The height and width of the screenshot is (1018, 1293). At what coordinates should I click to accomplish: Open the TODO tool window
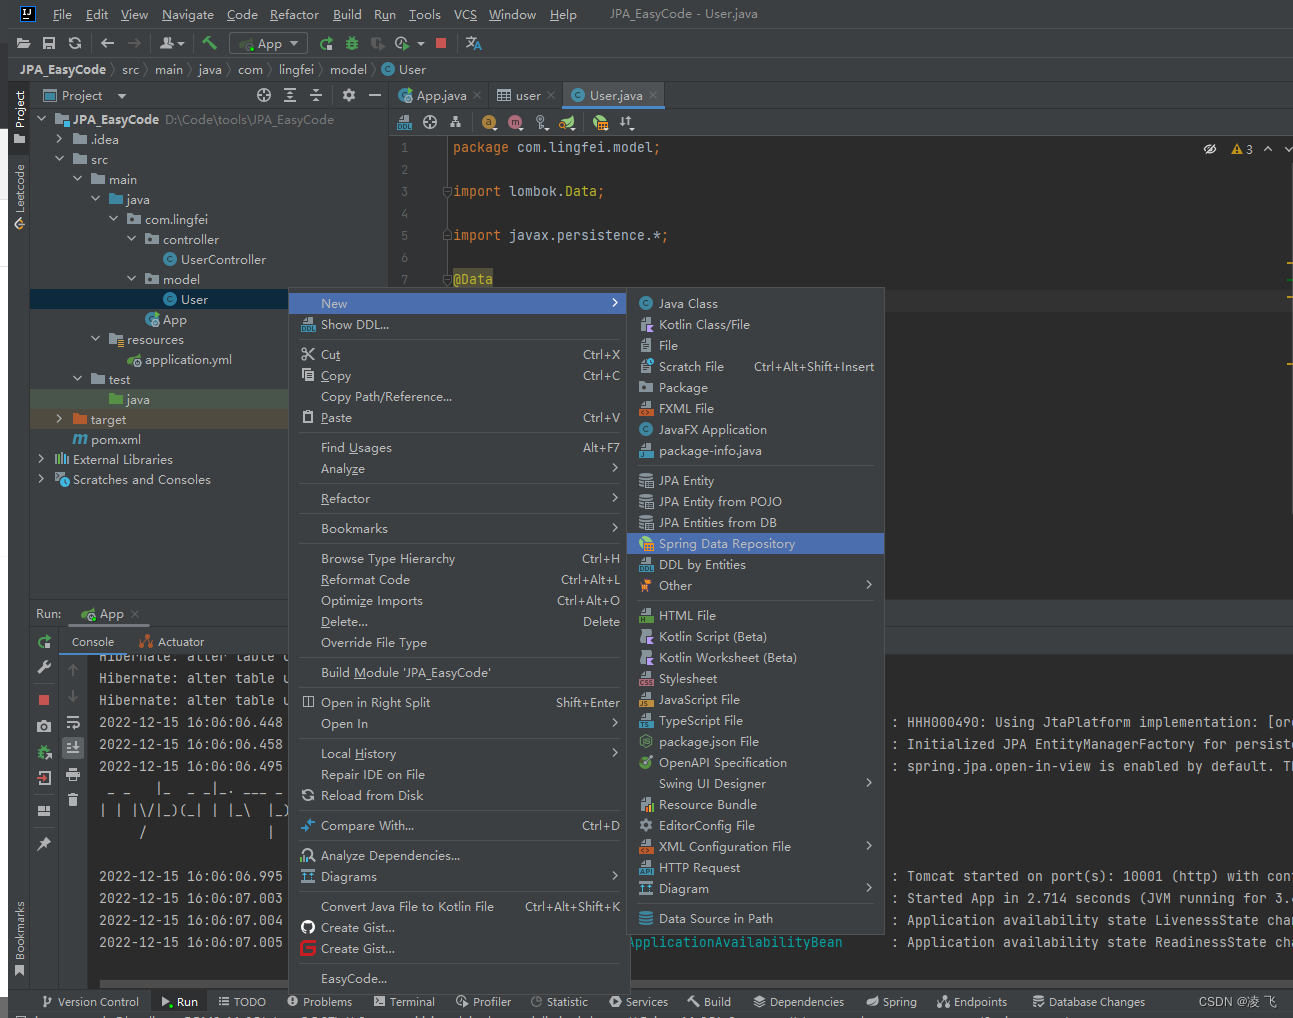242,1001
